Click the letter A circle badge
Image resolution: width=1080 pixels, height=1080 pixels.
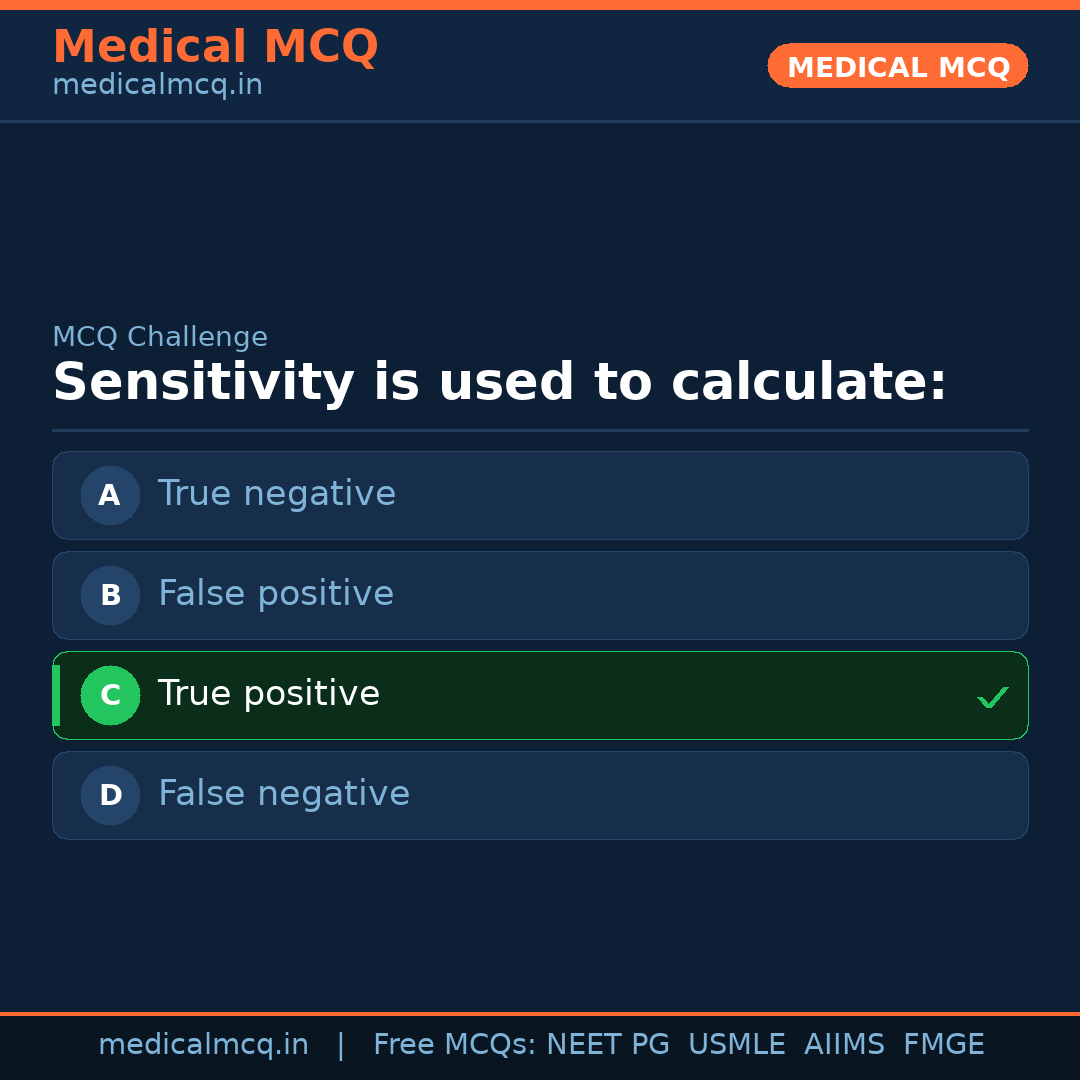point(110,495)
